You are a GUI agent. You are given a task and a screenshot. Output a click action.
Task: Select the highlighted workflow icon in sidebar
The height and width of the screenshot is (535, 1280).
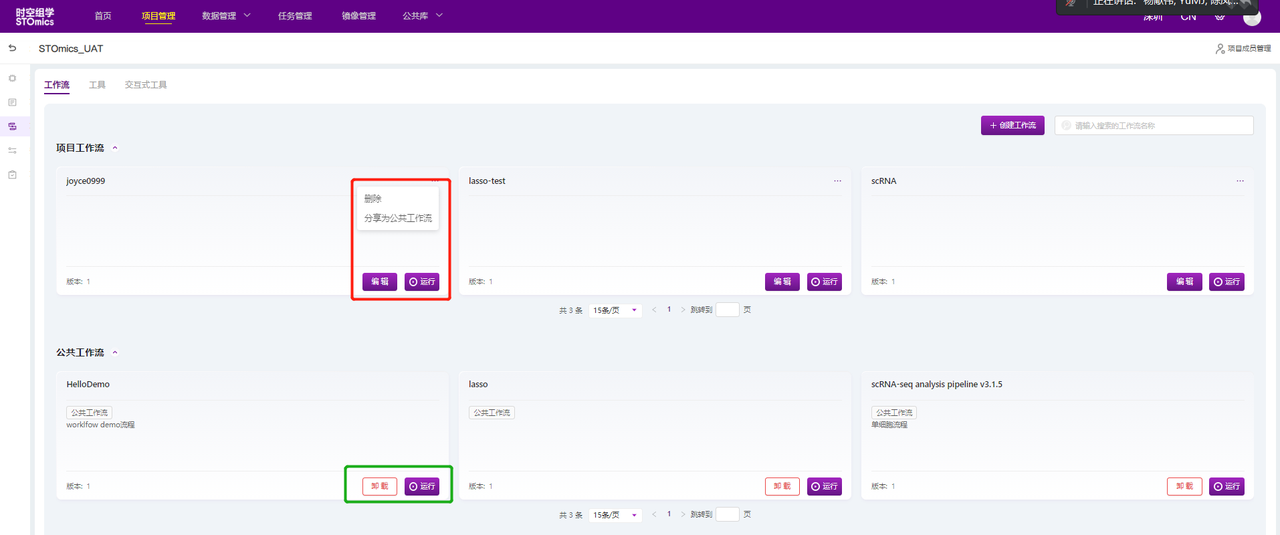[x=12, y=126]
